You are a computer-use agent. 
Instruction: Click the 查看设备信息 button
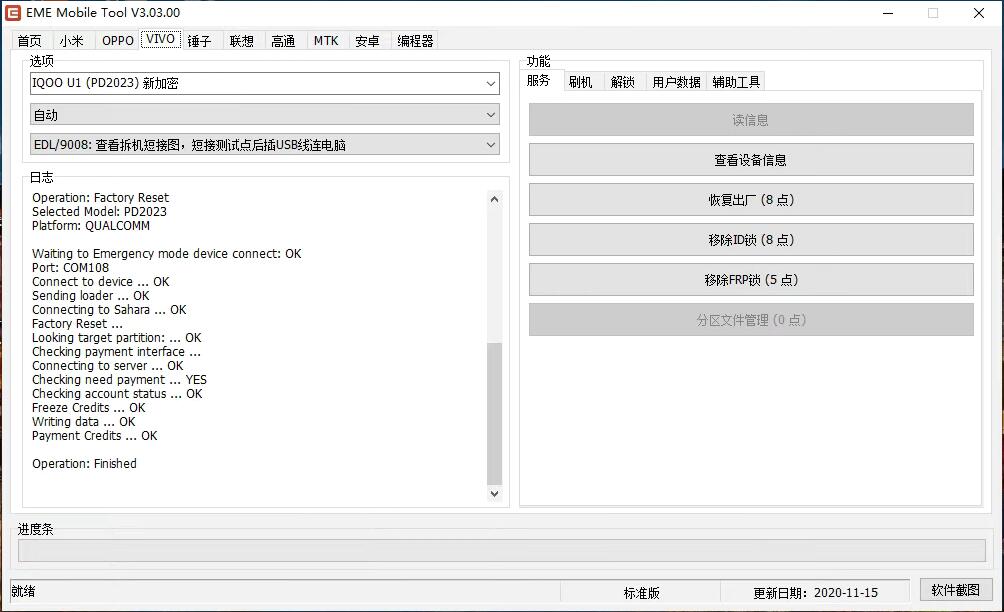point(751,160)
